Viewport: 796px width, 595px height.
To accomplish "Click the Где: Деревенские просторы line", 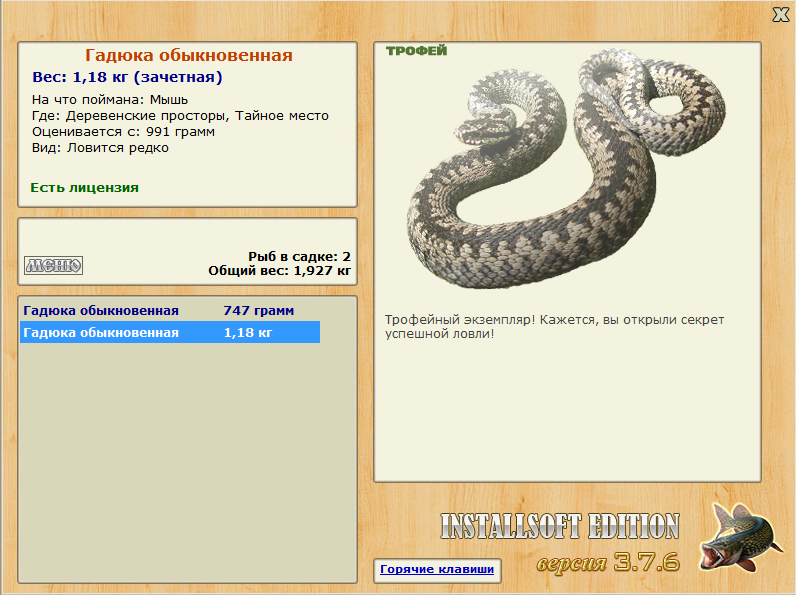I will [x=180, y=116].
